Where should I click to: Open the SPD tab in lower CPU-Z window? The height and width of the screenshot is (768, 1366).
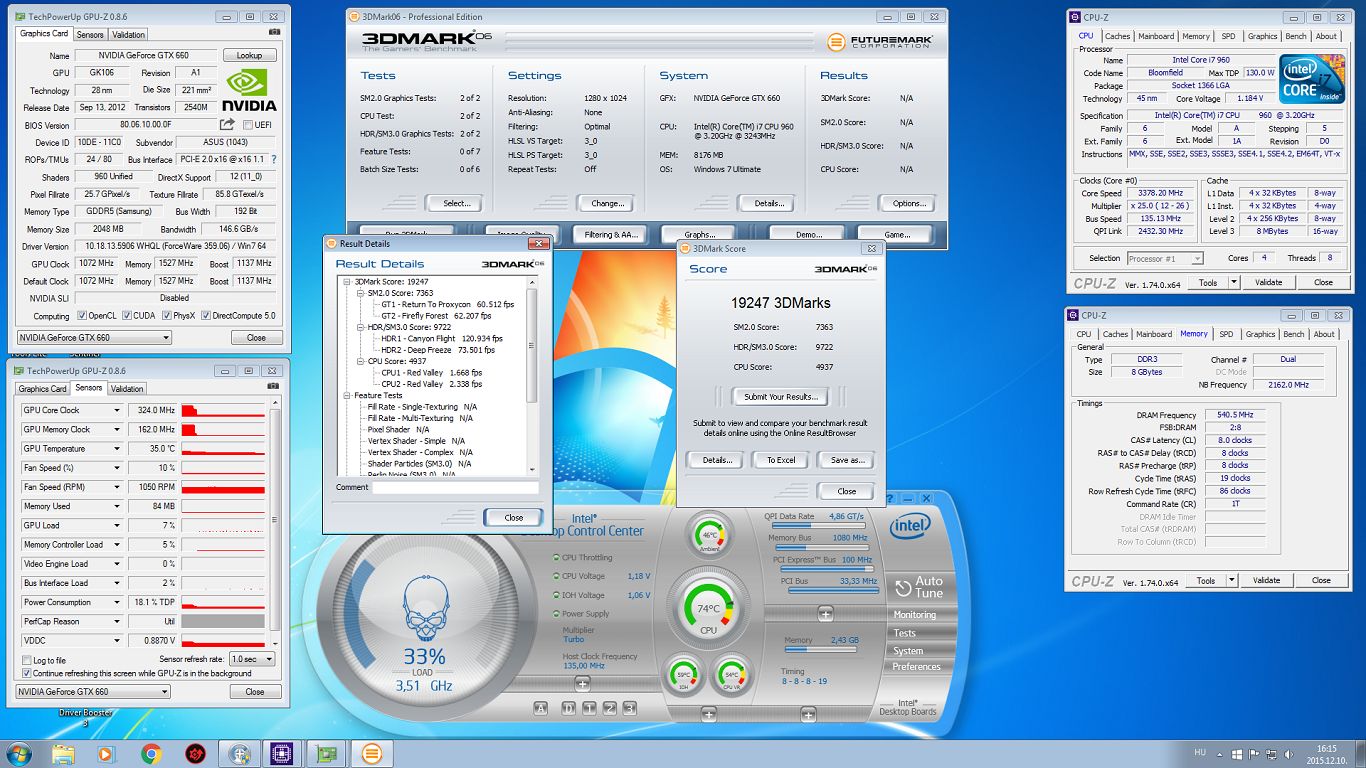1226,334
